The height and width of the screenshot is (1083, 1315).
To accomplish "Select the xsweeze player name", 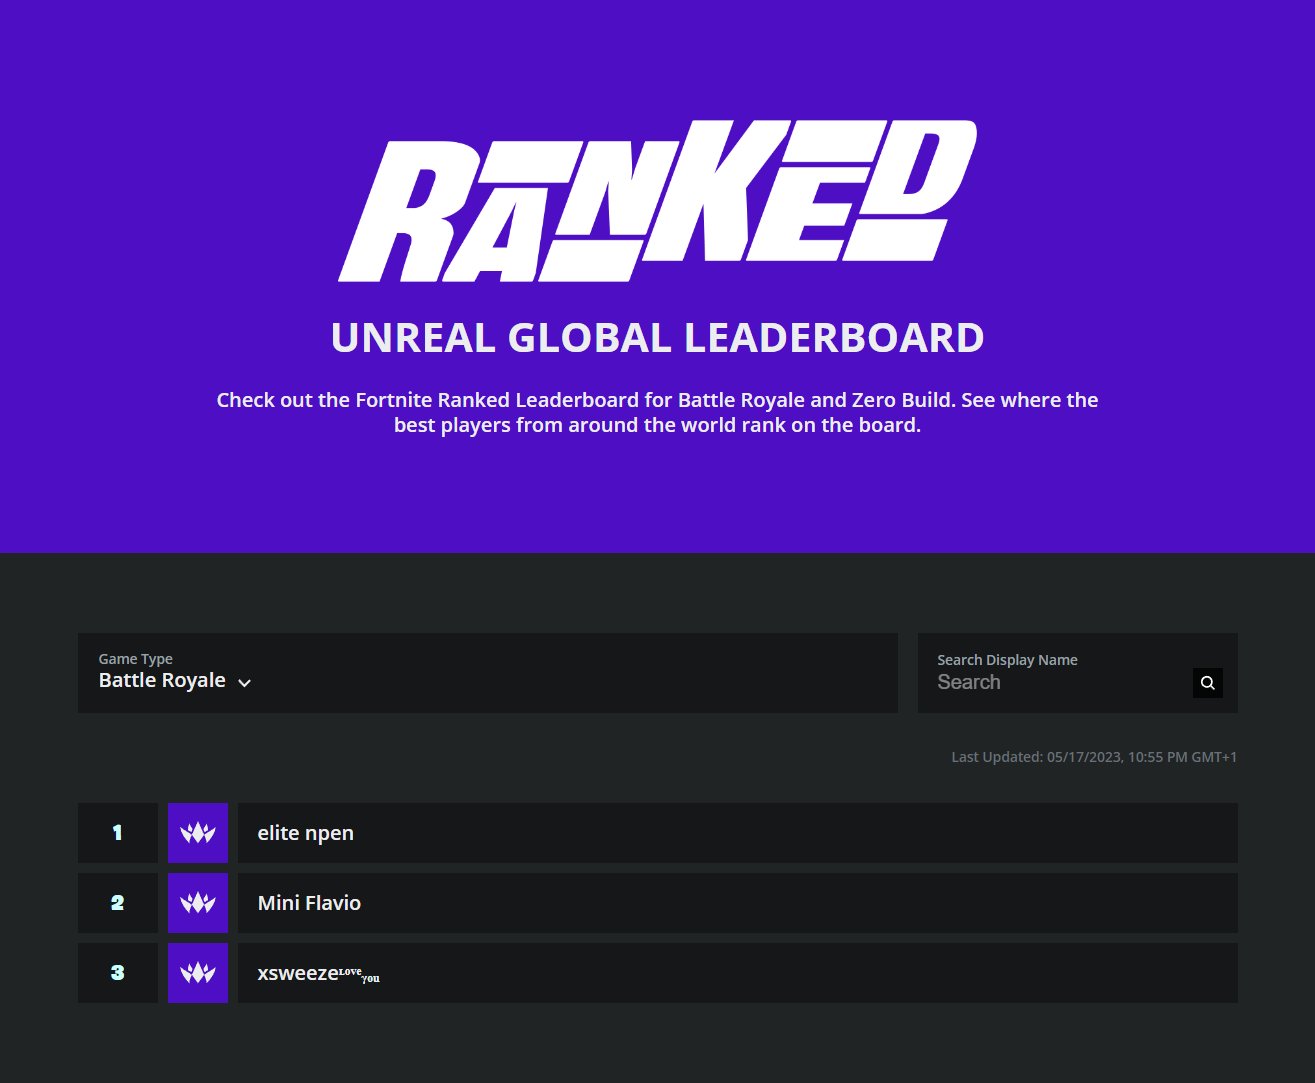I will (318, 973).
